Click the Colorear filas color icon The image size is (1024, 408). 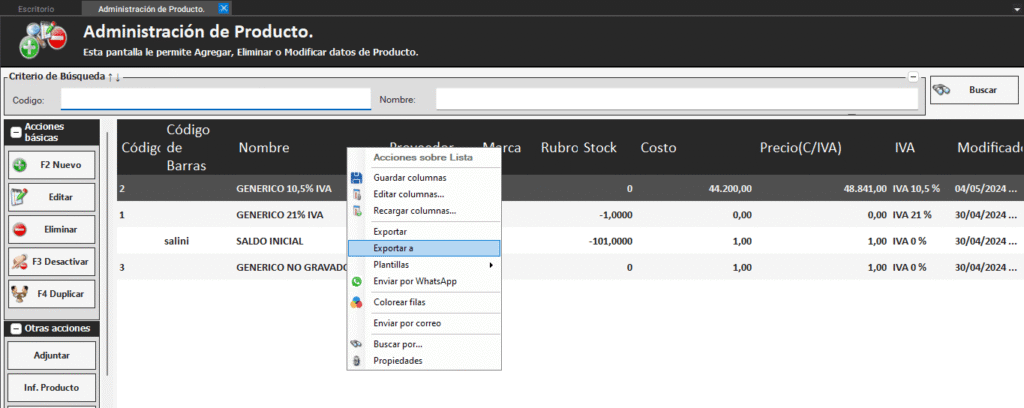tap(357, 302)
